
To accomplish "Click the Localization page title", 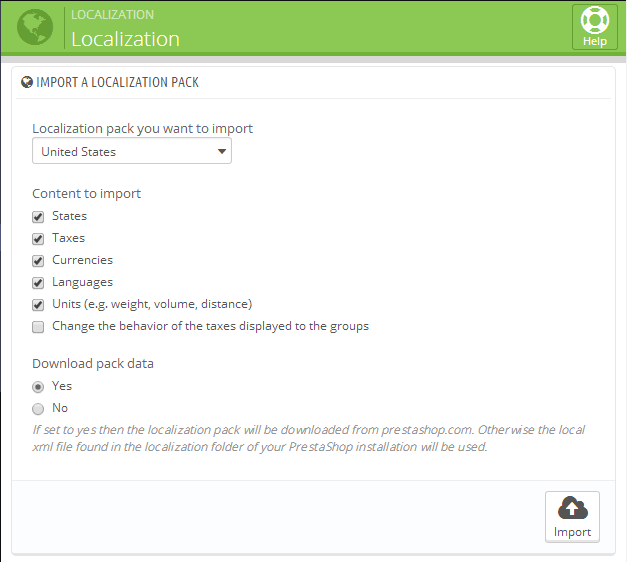I will tap(125, 39).
